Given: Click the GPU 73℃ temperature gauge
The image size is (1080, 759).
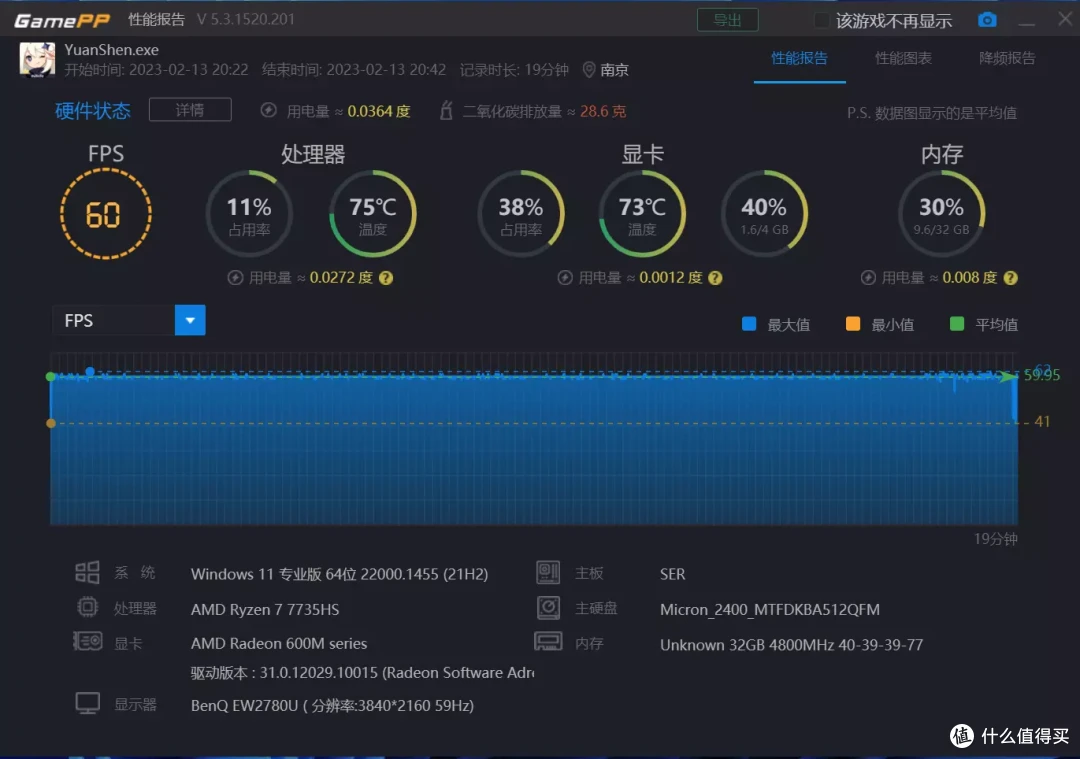Looking at the screenshot, I should coord(642,214).
